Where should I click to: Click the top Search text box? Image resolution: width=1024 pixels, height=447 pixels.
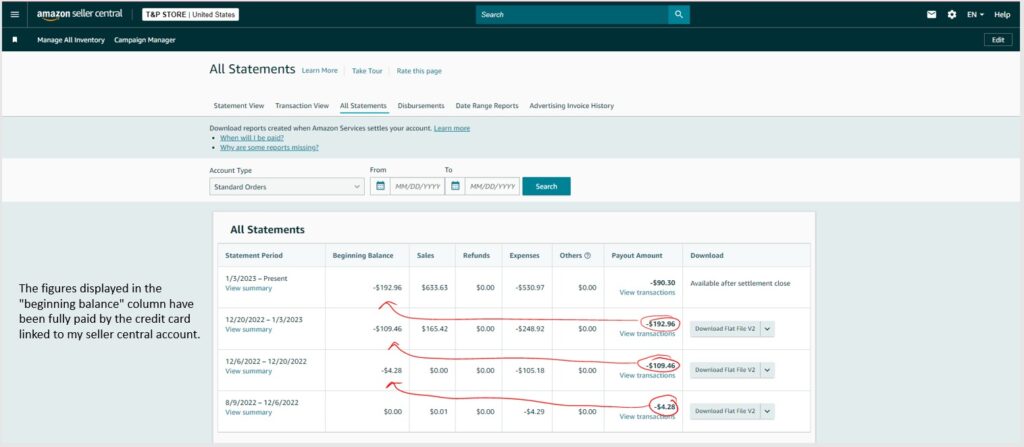[572, 15]
